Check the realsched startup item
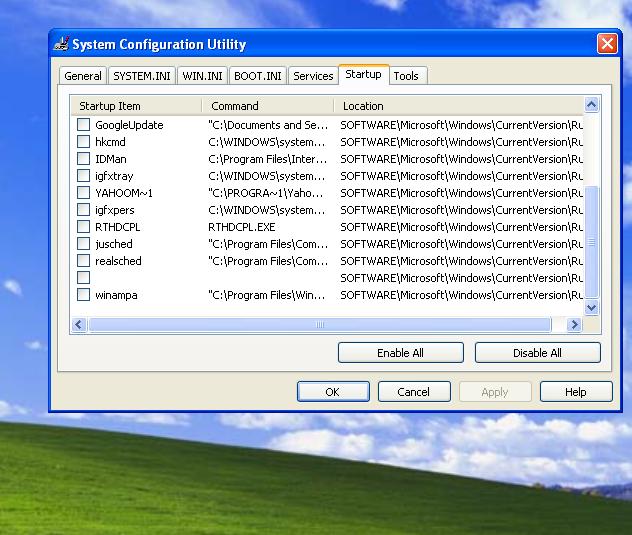 tap(83, 260)
